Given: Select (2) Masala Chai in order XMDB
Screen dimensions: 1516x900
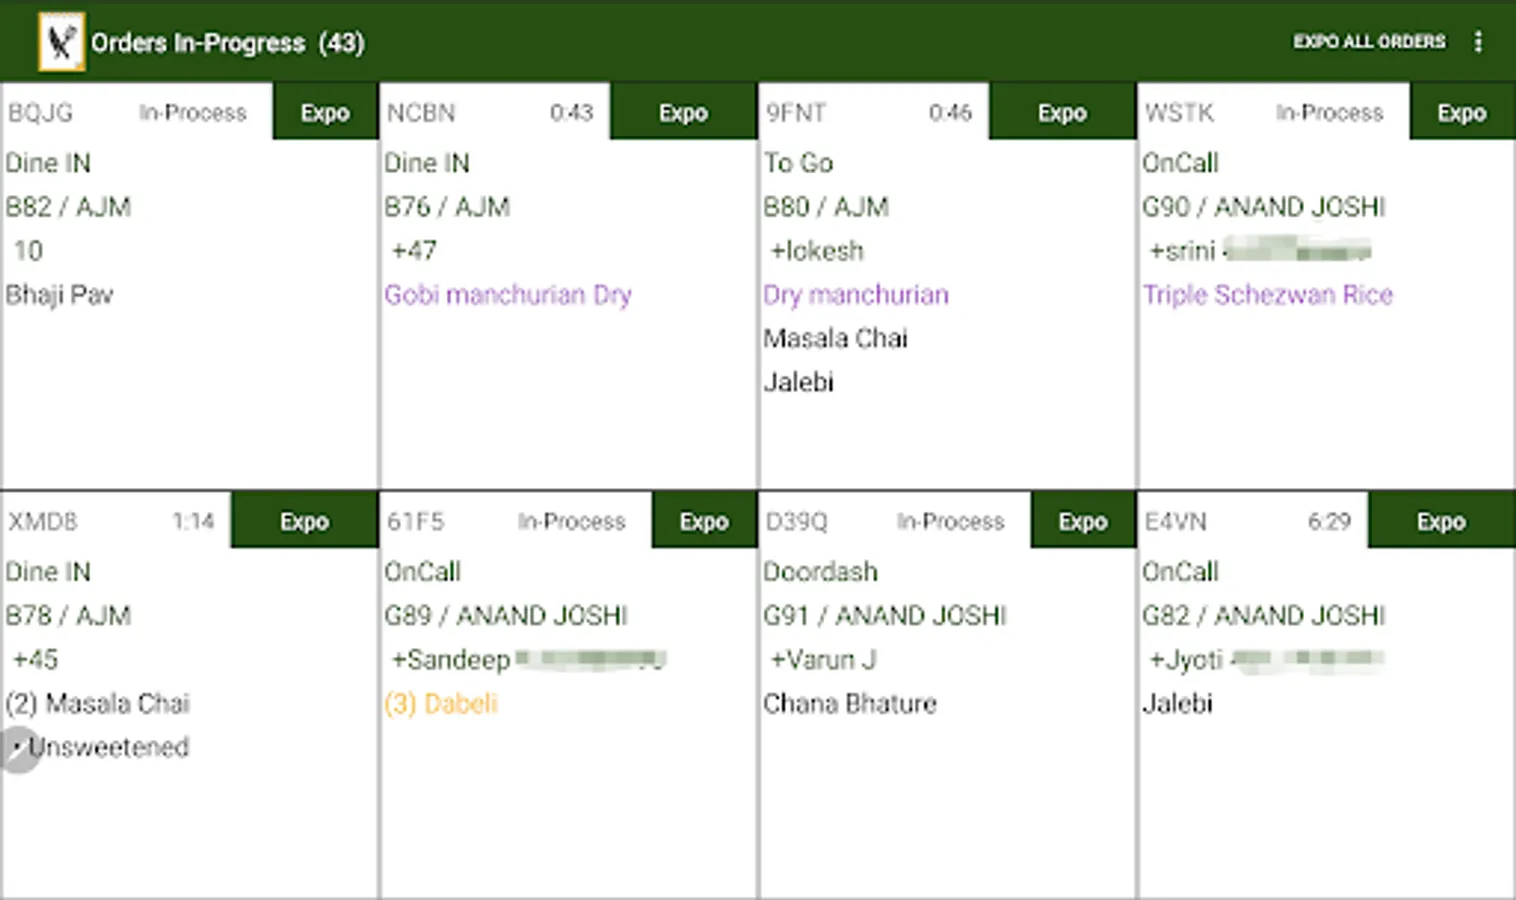Looking at the screenshot, I should (98, 704).
